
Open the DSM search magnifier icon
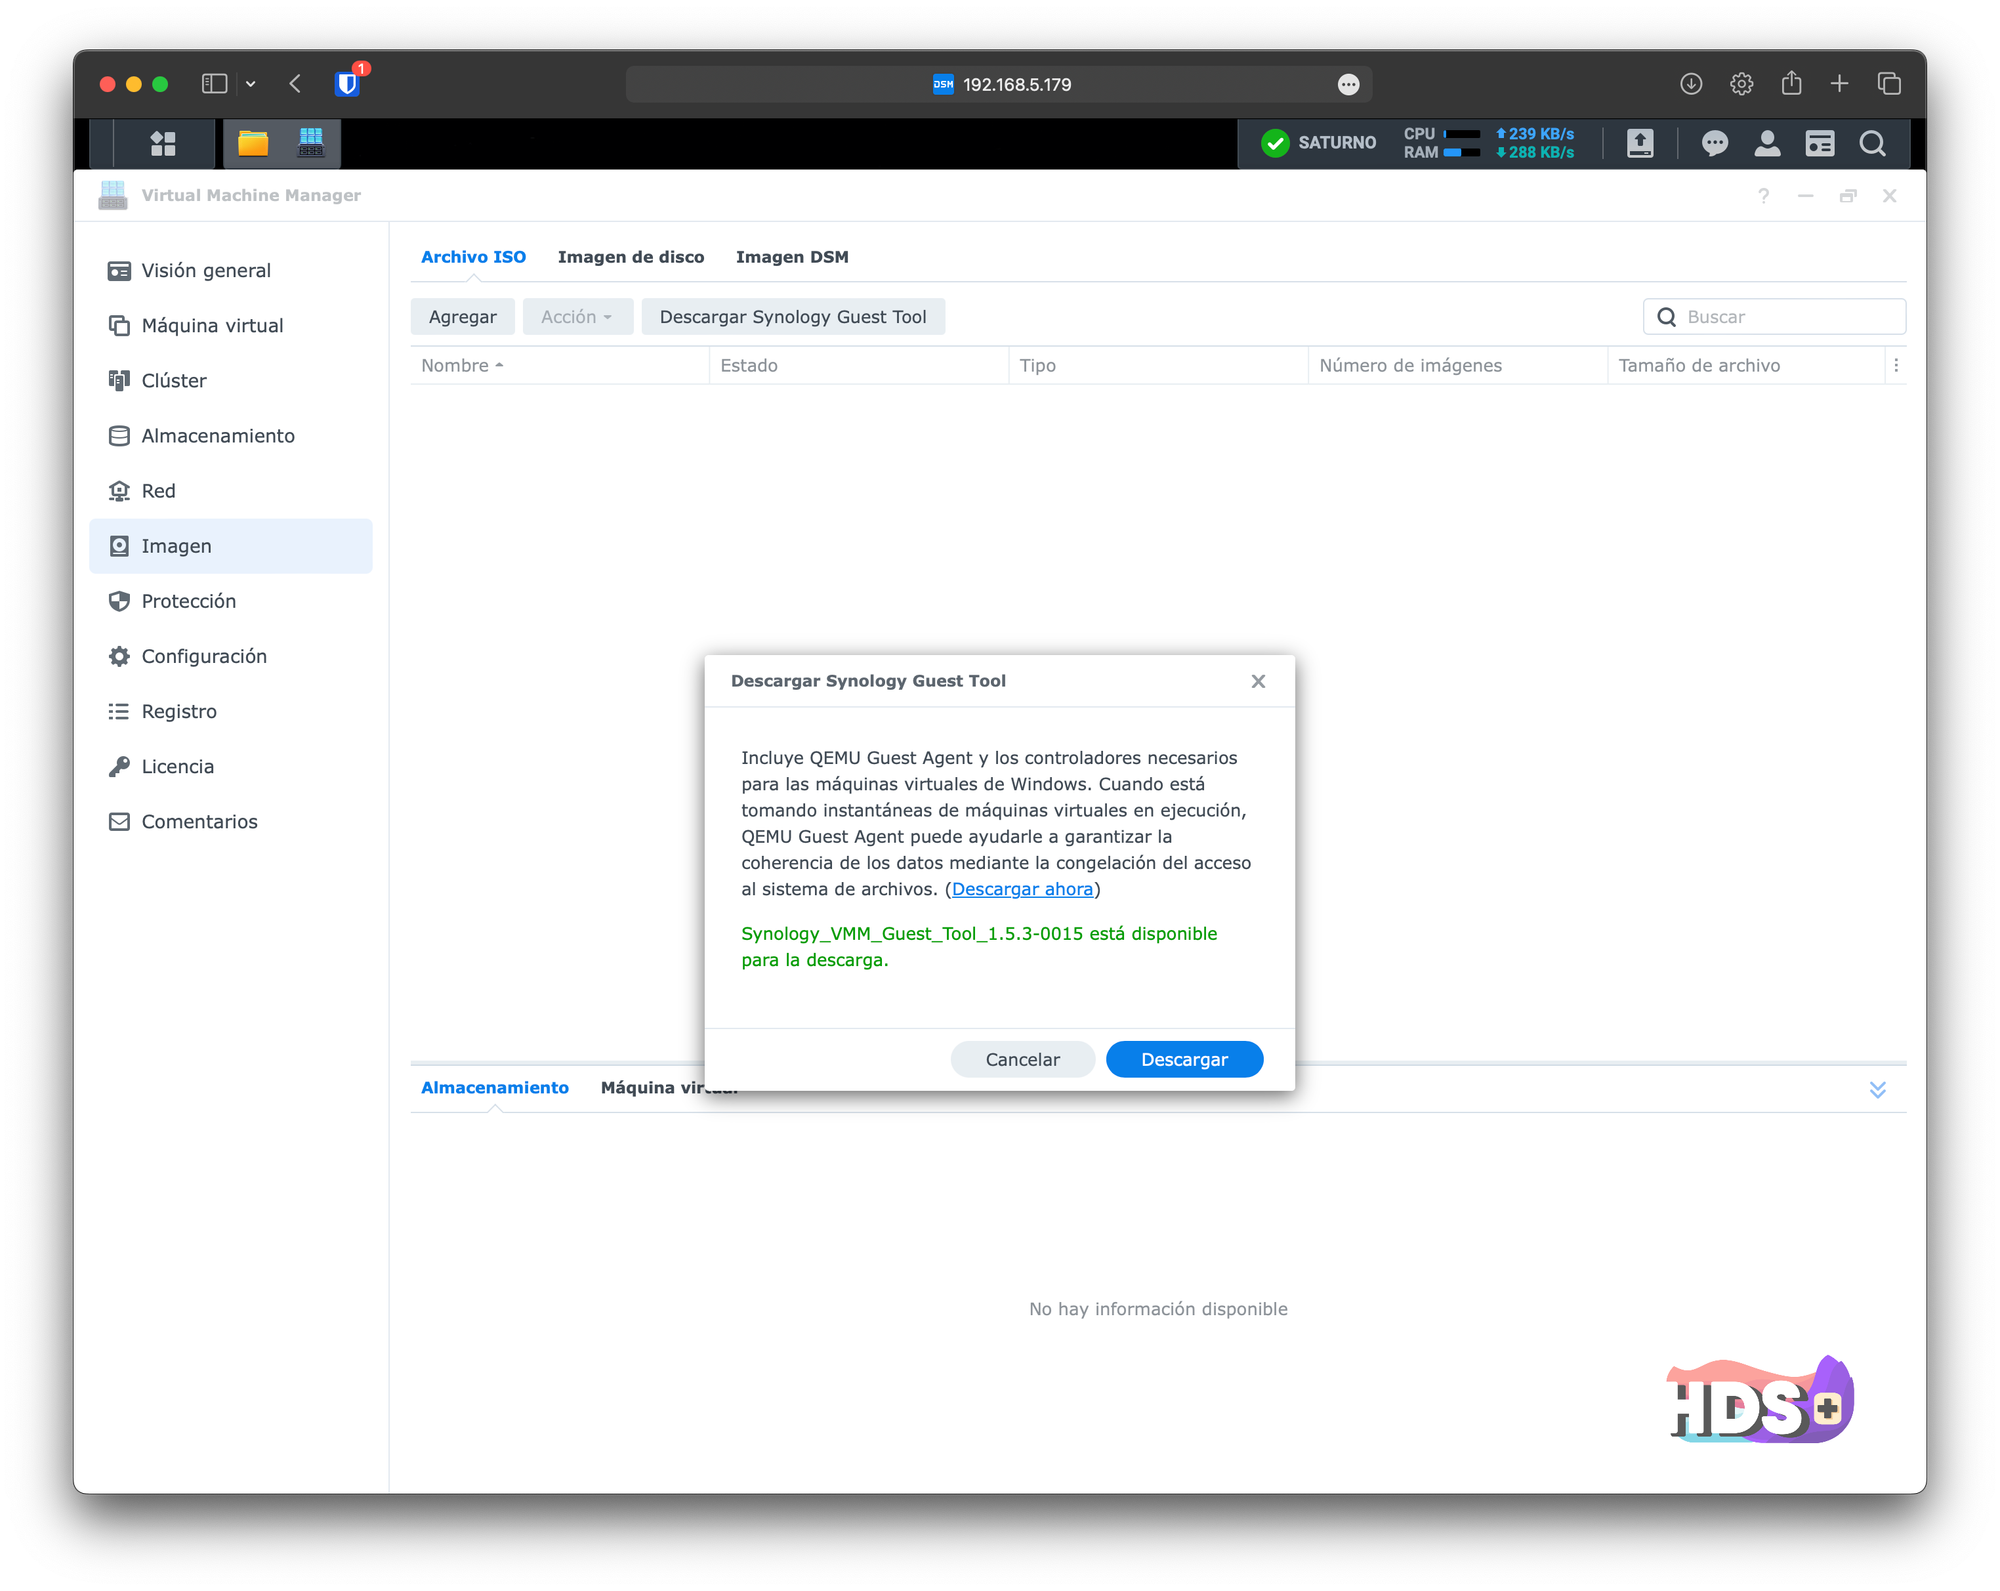1873,144
